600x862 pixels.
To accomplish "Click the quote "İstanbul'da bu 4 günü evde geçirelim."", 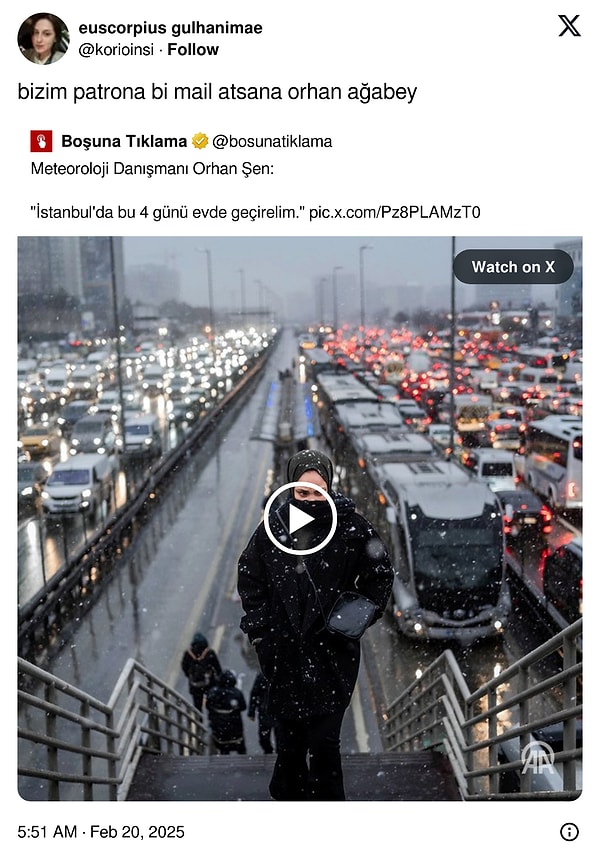I will [x=167, y=212].
